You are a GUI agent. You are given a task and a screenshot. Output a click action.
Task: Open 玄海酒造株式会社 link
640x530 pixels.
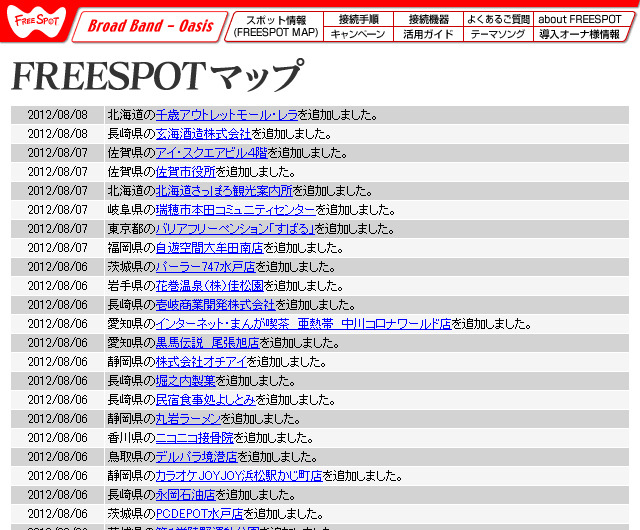click(203, 134)
